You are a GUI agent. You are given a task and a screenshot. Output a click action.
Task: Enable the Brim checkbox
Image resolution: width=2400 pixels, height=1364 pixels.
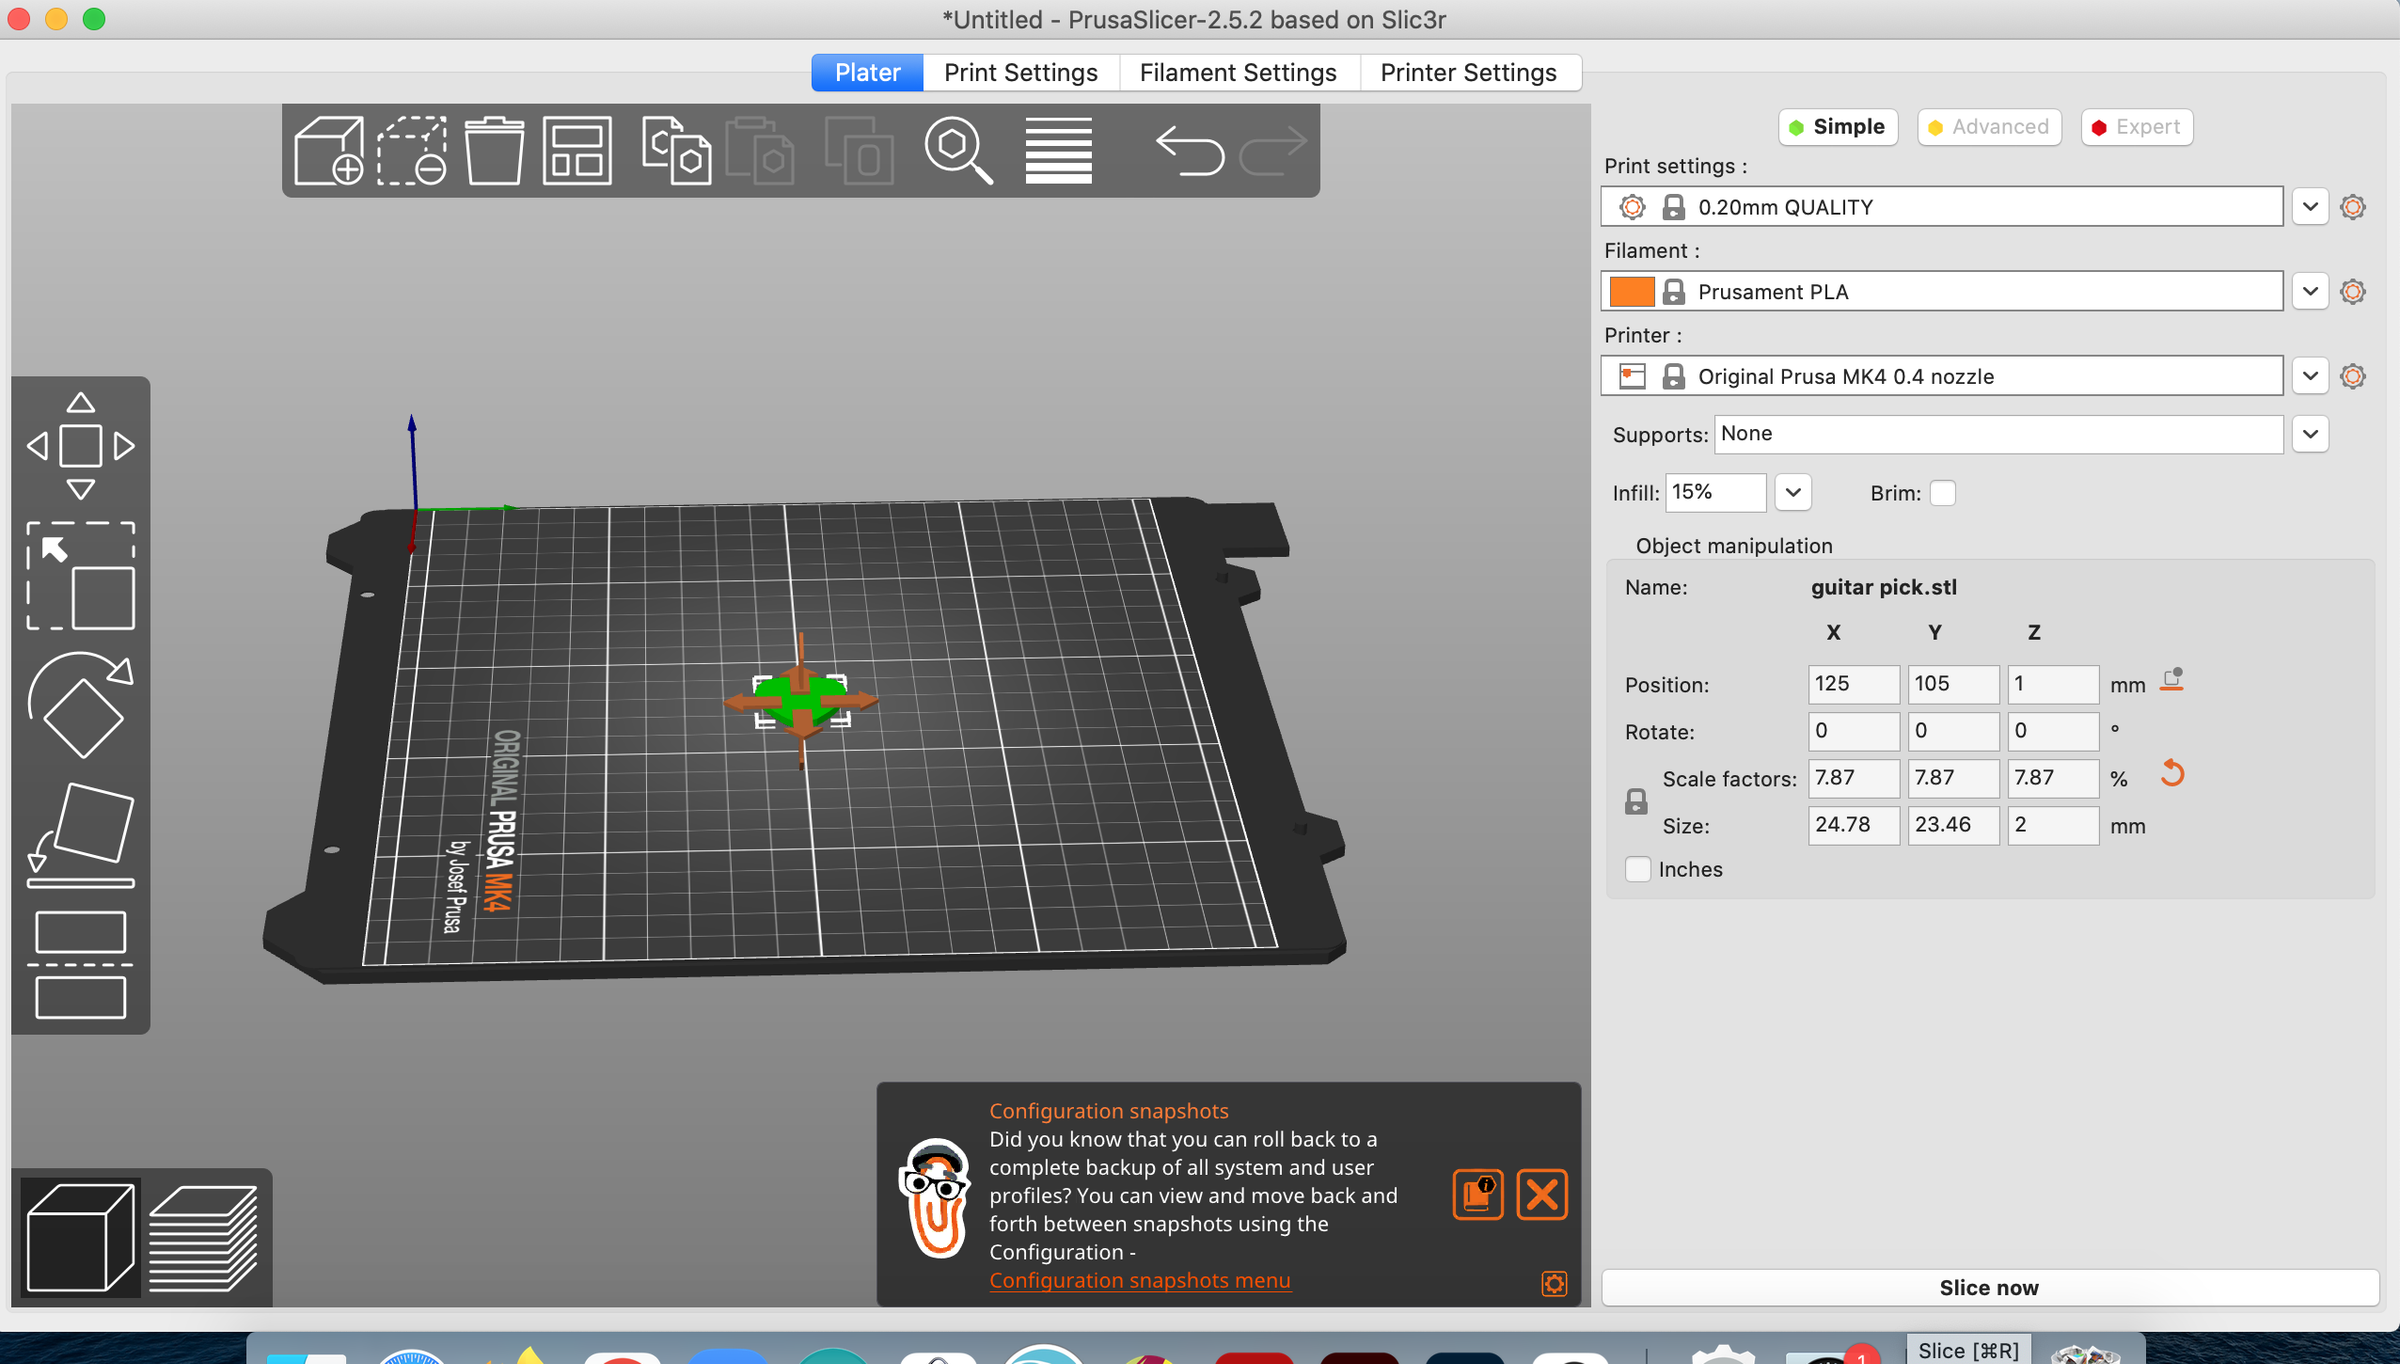click(x=1942, y=493)
